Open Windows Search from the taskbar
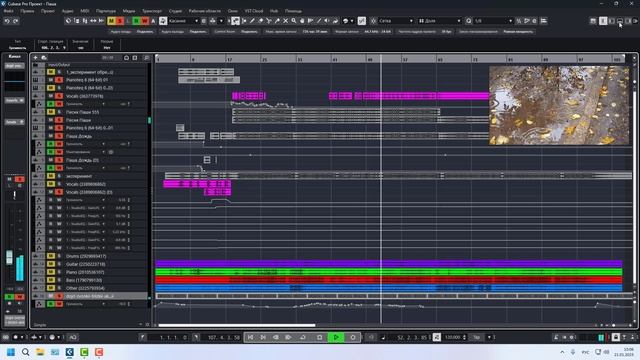Image resolution: width=640 pixels, height=360 pixels. tap(25, 352)
